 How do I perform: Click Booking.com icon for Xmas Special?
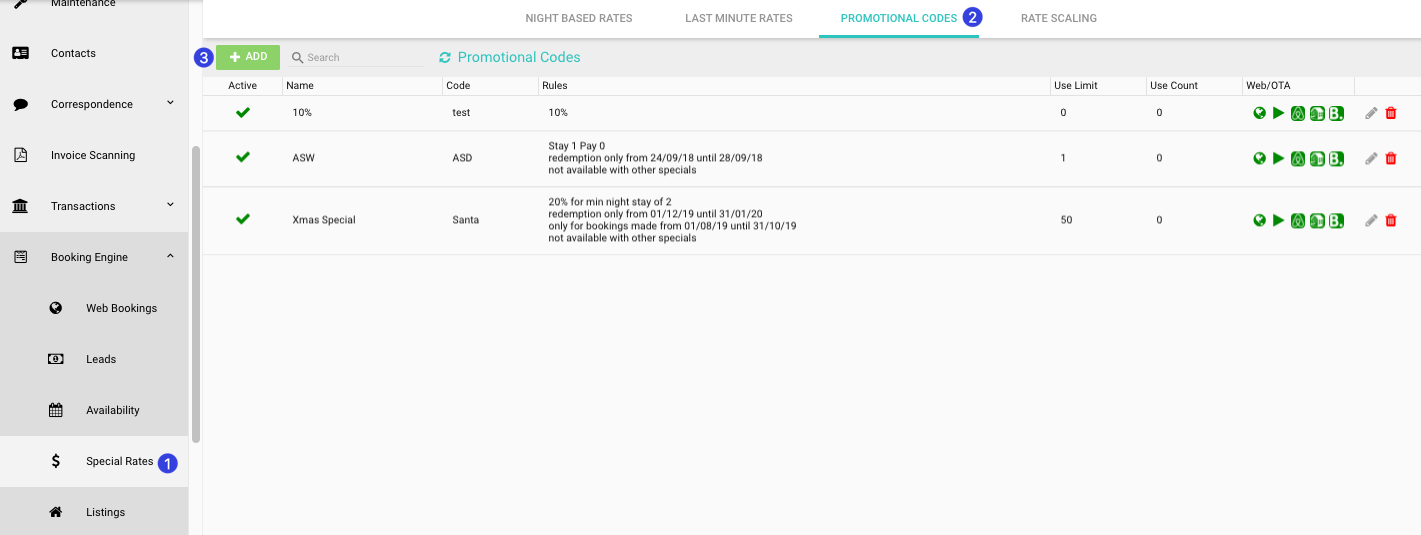1336,220
